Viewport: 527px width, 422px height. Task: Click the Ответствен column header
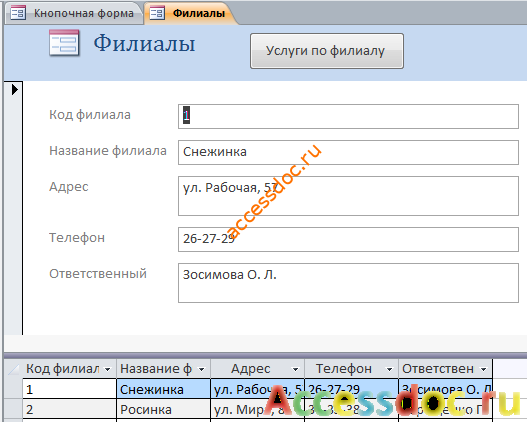click(x=445, y=369)
